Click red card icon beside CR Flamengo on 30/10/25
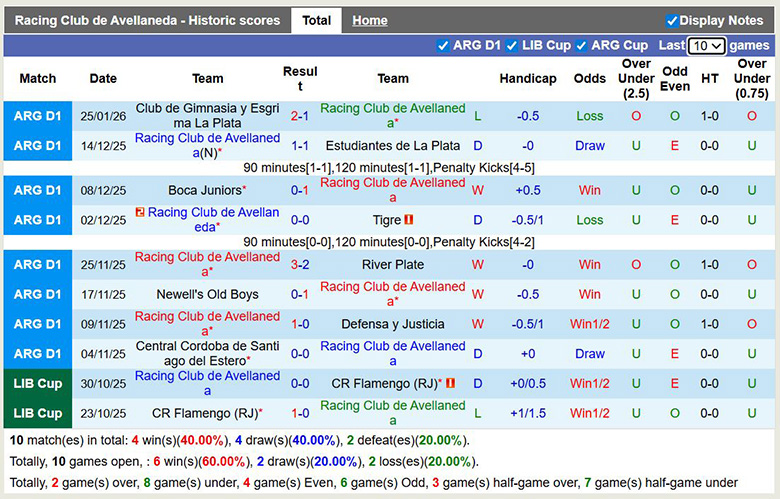 pyautogui.click(x=450, y=383)
